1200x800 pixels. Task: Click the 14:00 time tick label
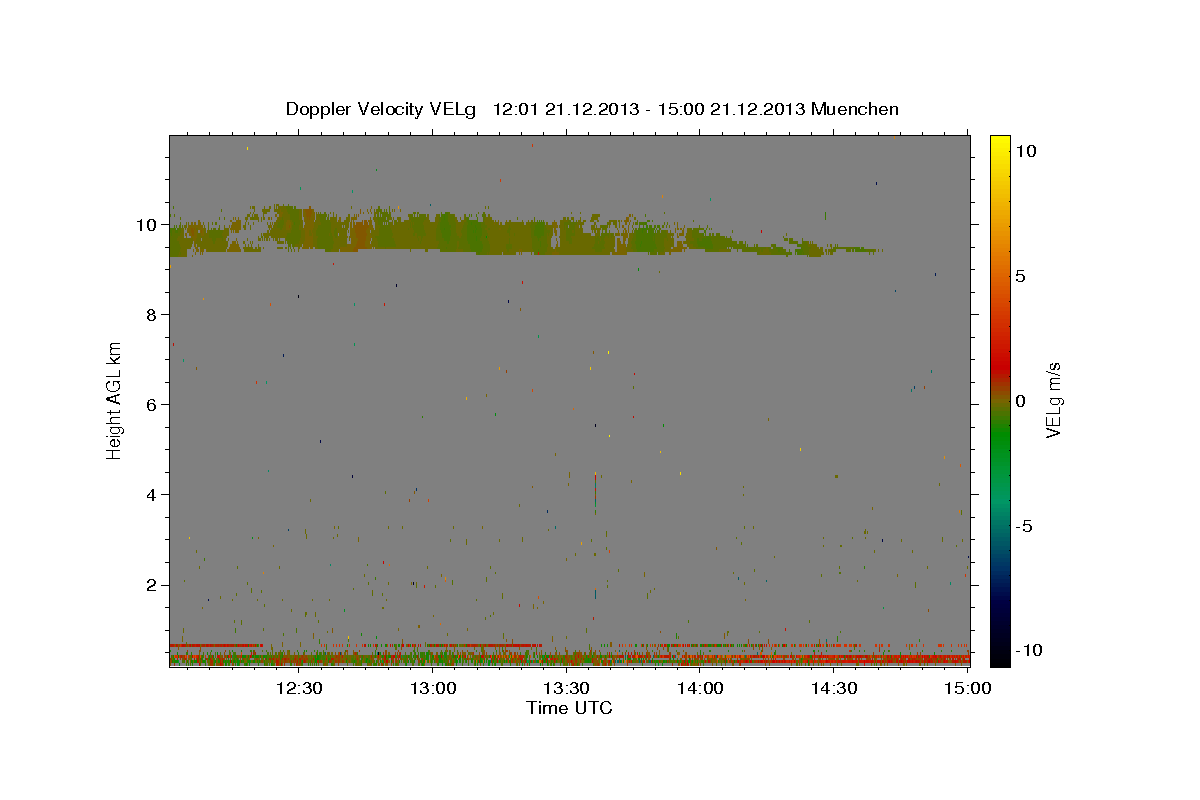(x=701, y=688)
